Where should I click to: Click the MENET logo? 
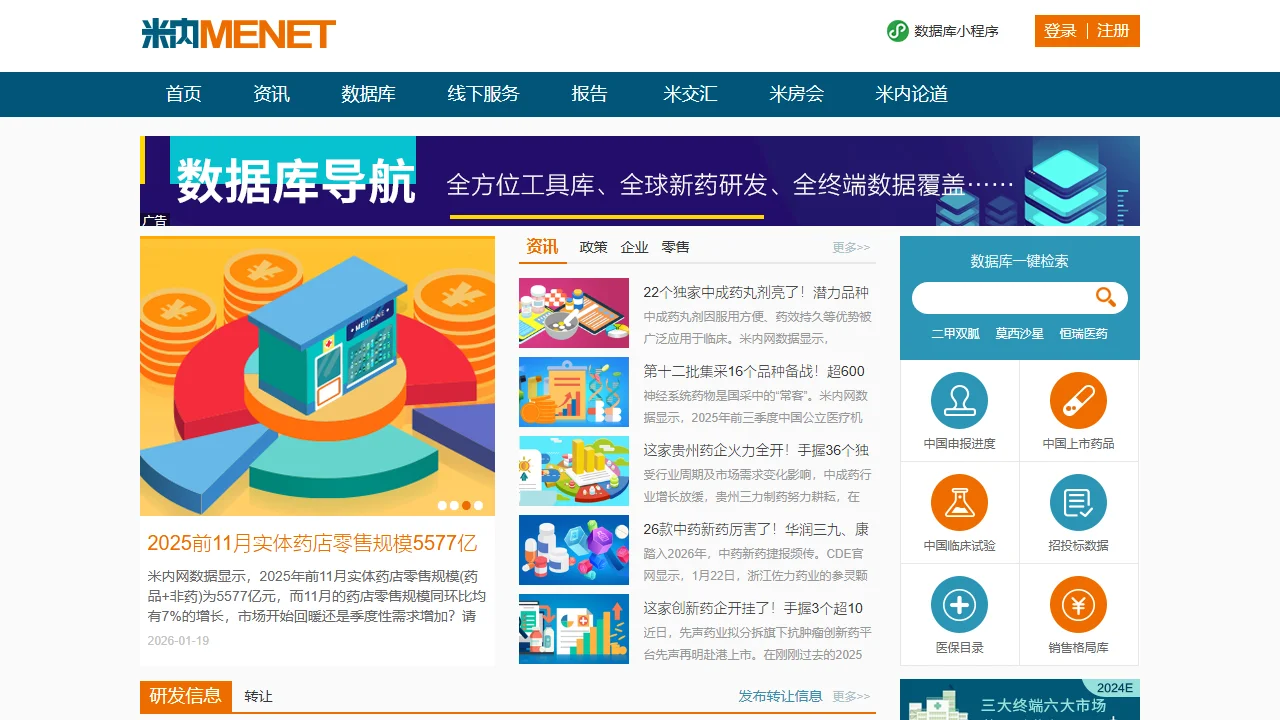point(238,34)
